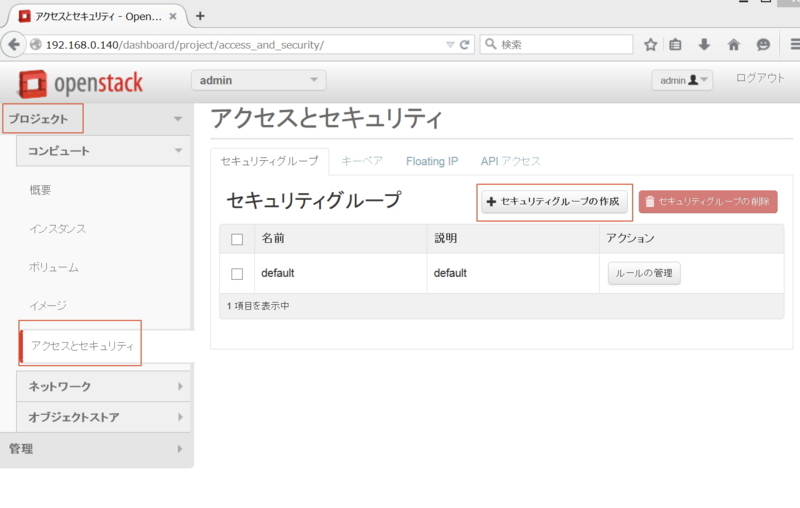The image size is (800, 508).
Task: Select アクセスとセキュリティ sidebar item
Action: point(82,346)
